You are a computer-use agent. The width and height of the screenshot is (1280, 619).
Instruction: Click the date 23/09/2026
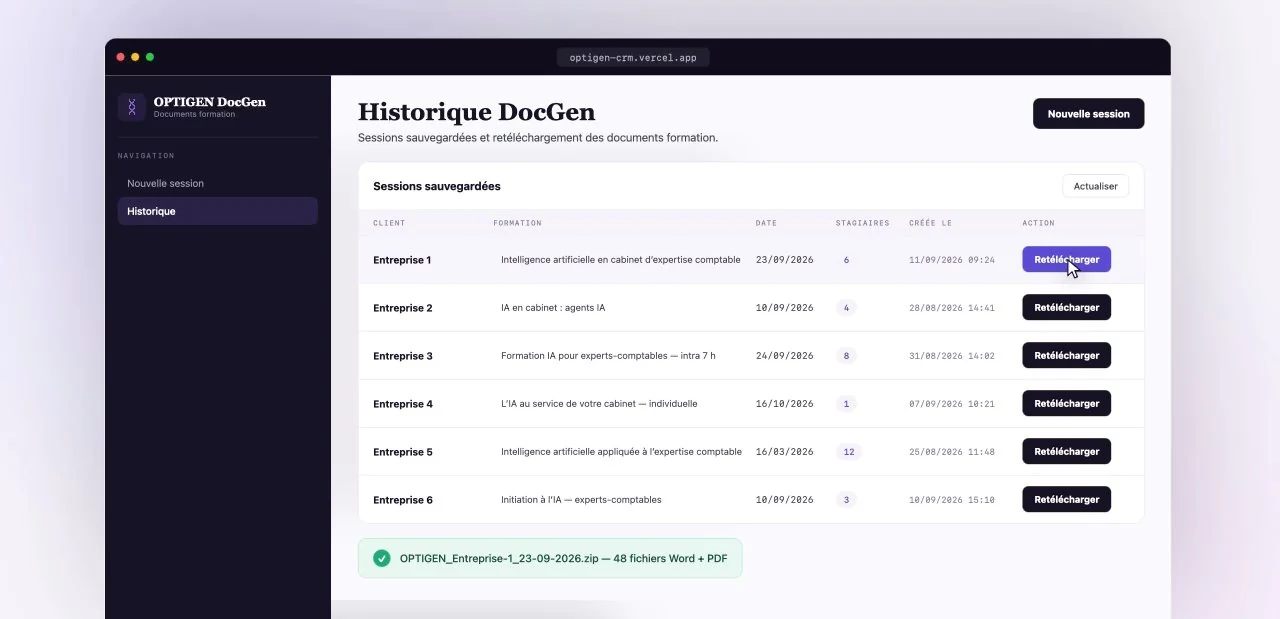point(785,260)
